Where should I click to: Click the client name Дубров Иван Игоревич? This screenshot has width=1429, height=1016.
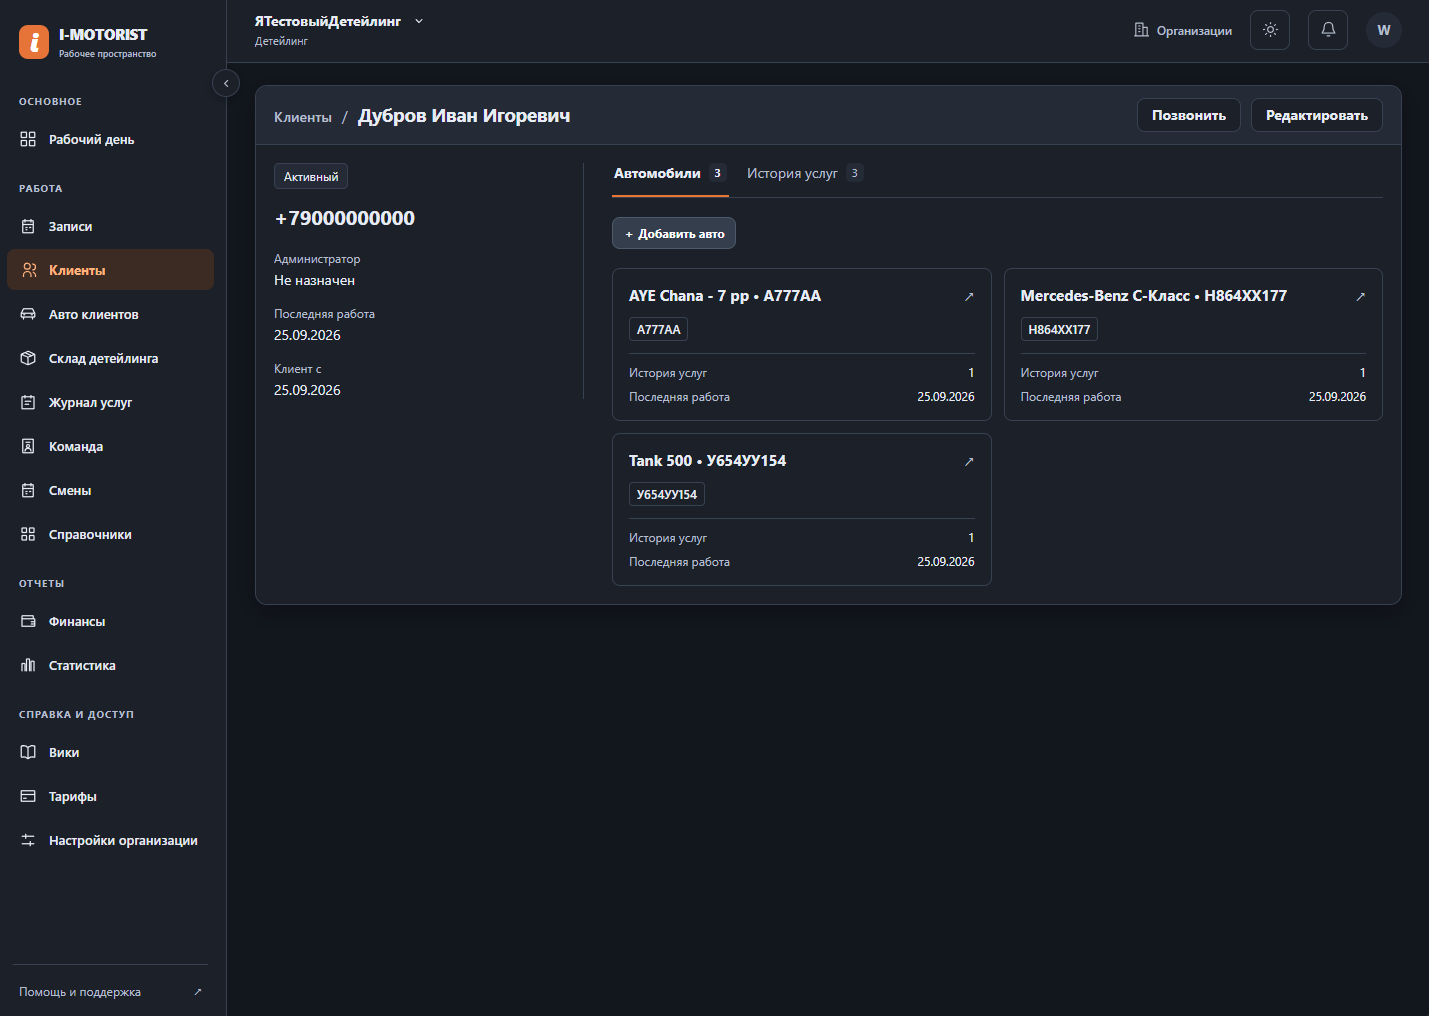(464, 116)
